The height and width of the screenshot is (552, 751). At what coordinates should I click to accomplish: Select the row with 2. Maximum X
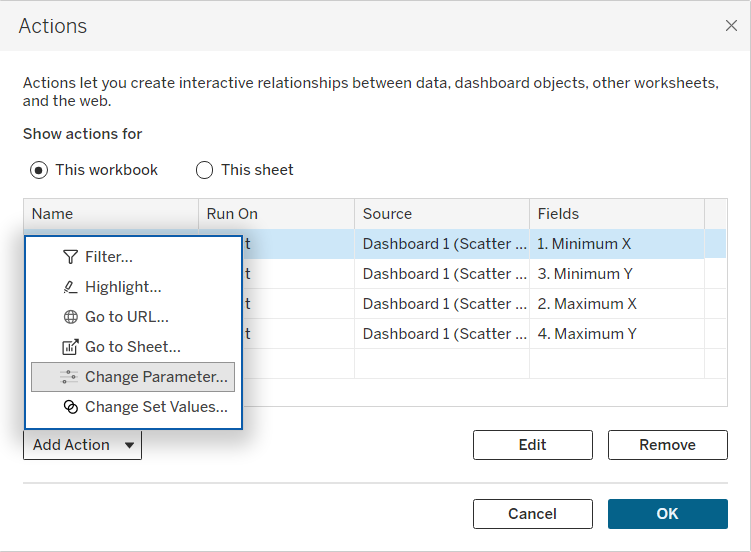point(586,304)
